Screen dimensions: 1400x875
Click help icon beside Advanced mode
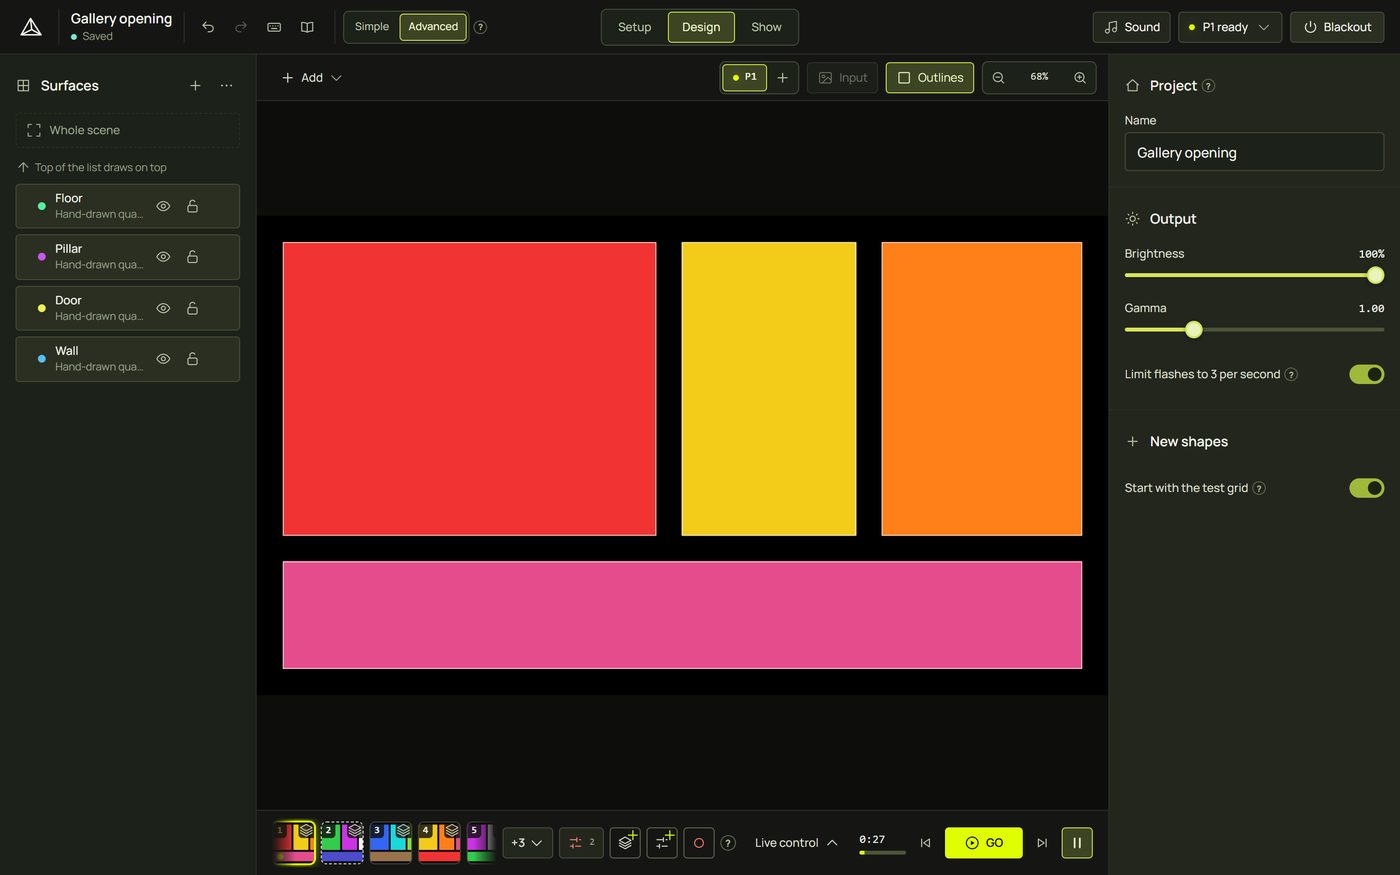click(x=480, y=27)
